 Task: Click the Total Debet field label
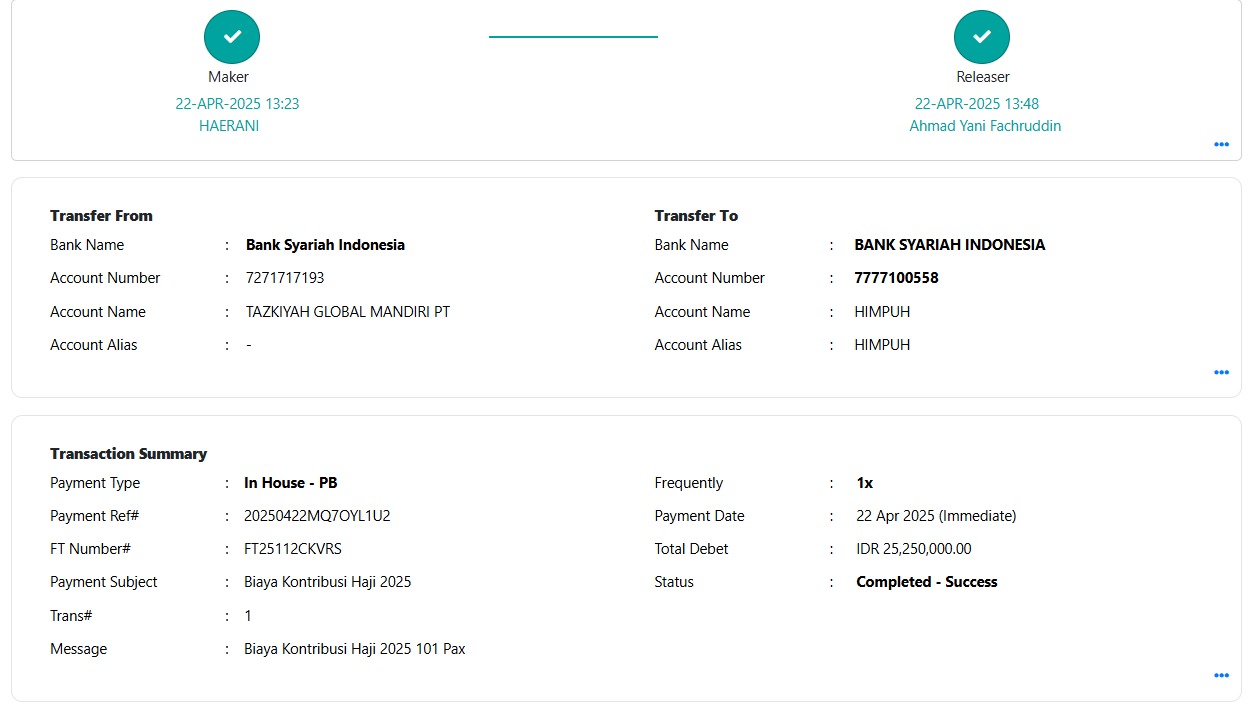coord(691,549)
